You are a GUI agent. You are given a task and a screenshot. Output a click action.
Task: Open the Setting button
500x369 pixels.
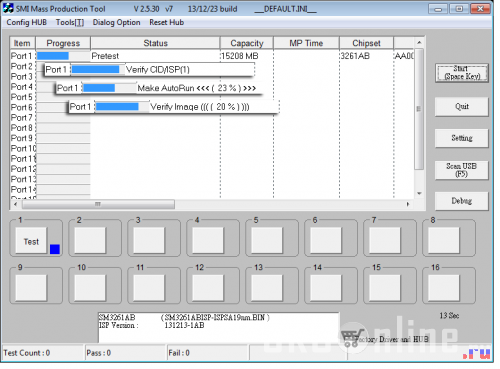[462, 138]
